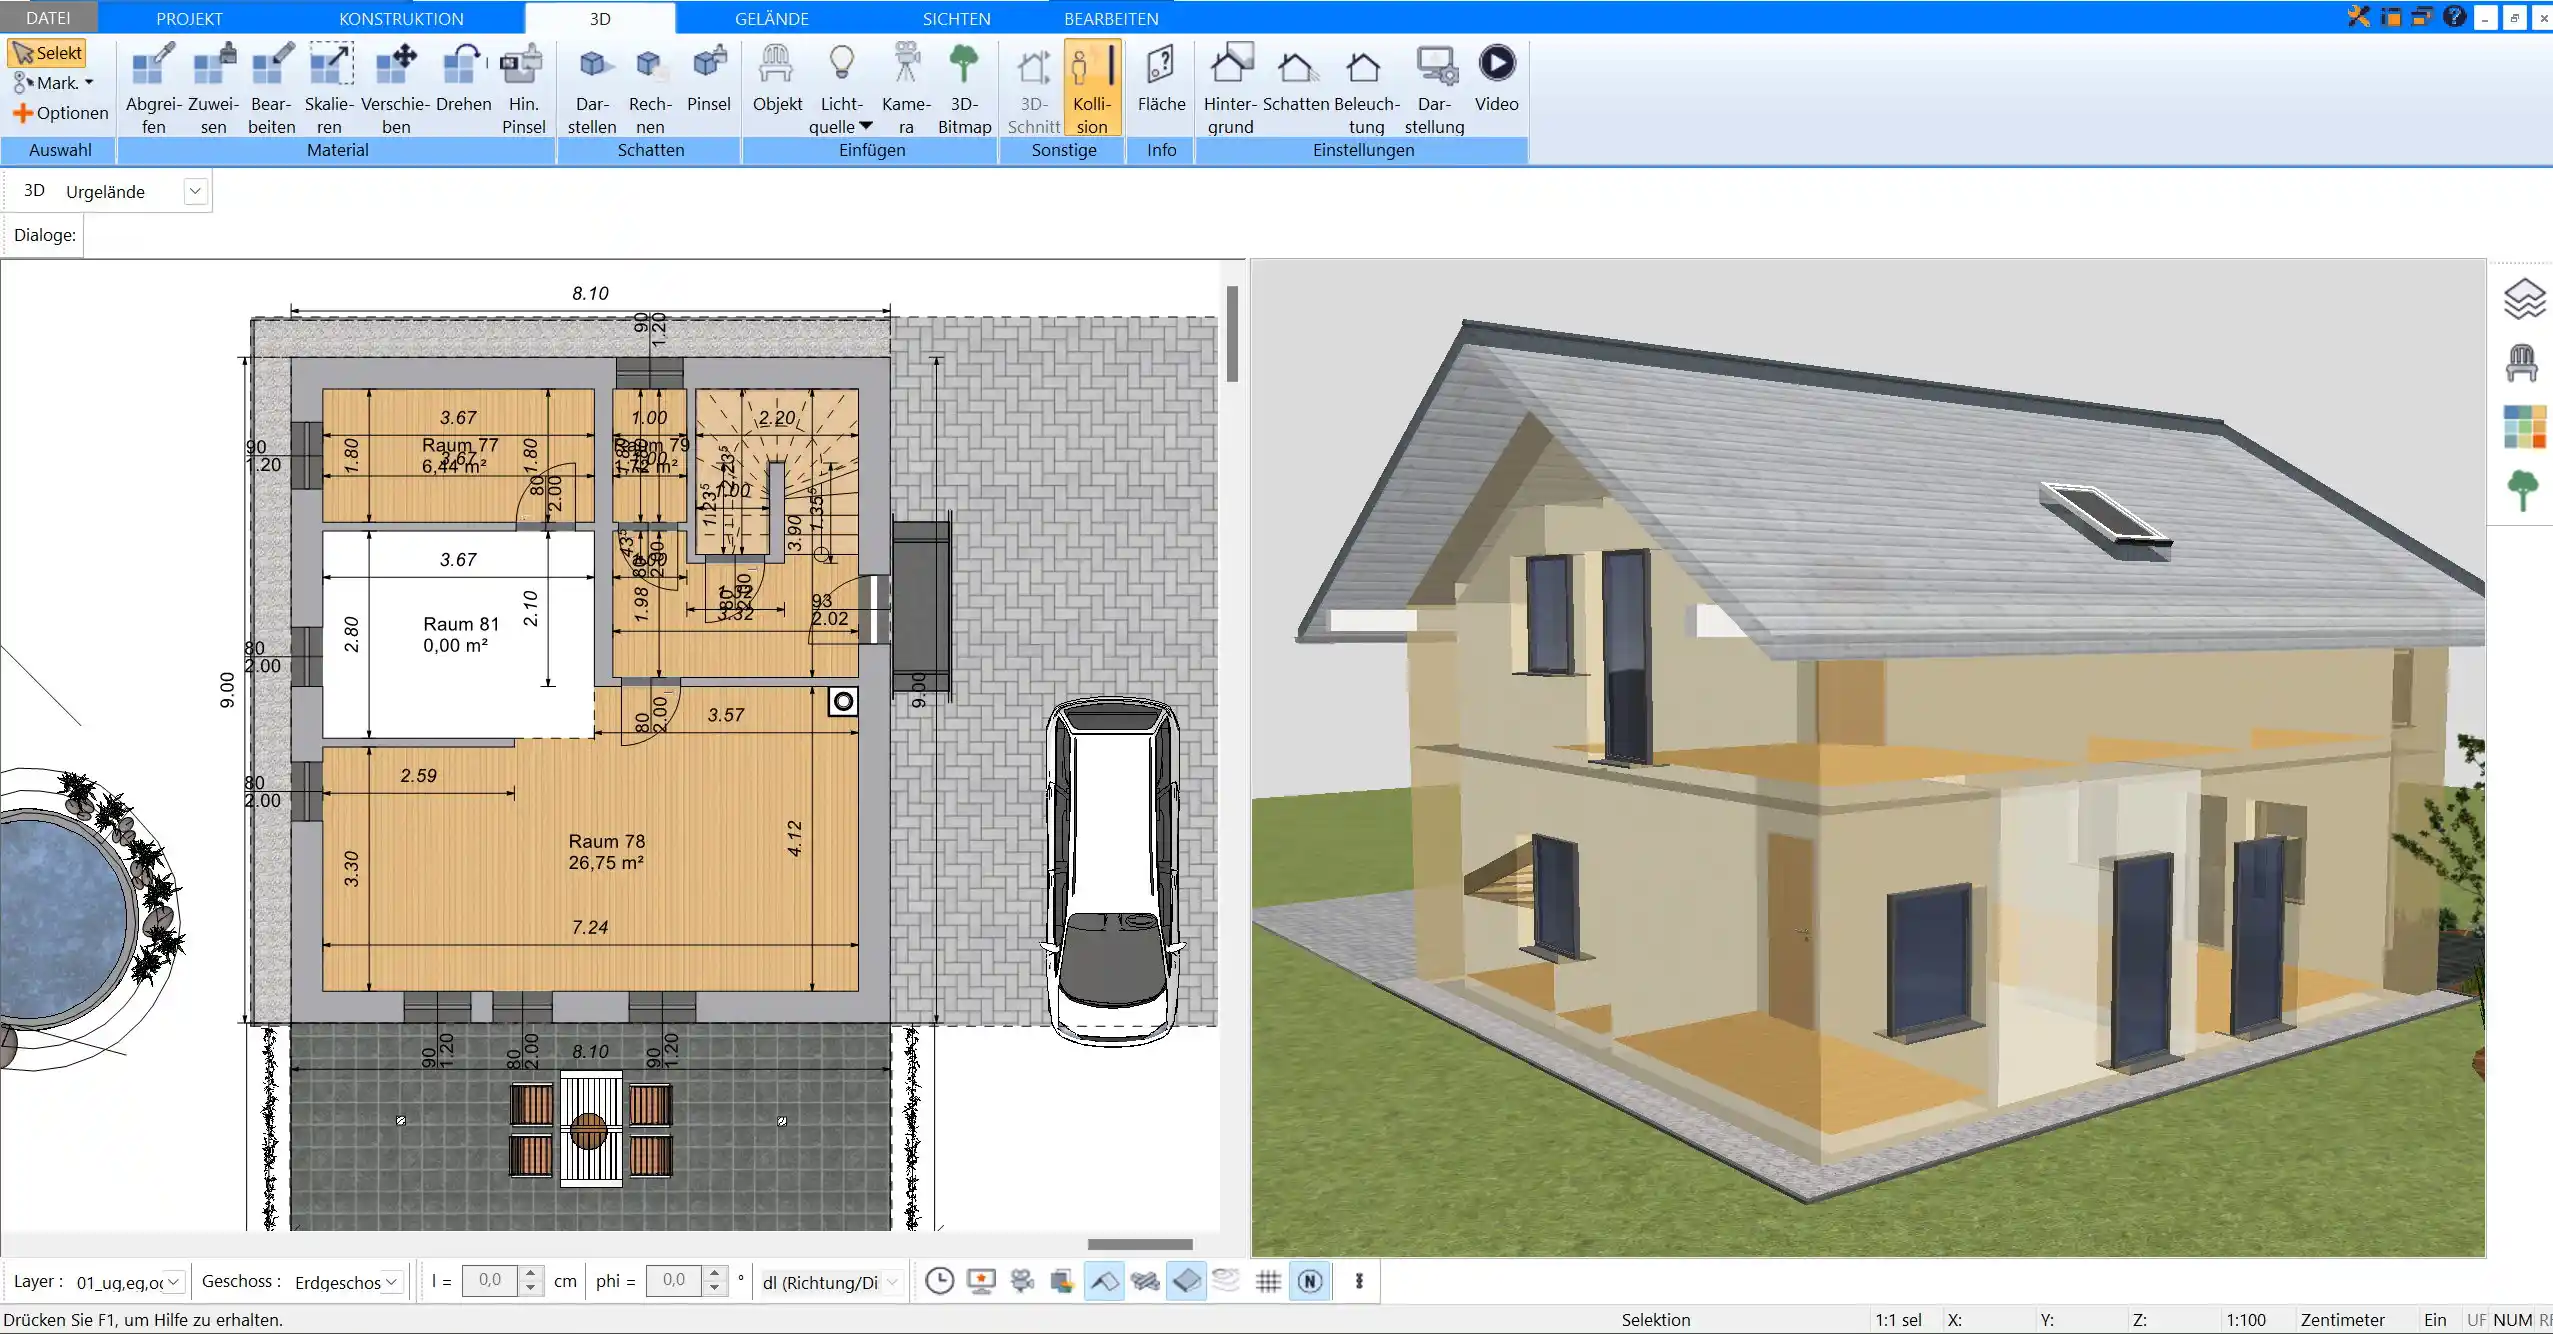
Task: Click the Drehen material tool
Action: (464, 78)
